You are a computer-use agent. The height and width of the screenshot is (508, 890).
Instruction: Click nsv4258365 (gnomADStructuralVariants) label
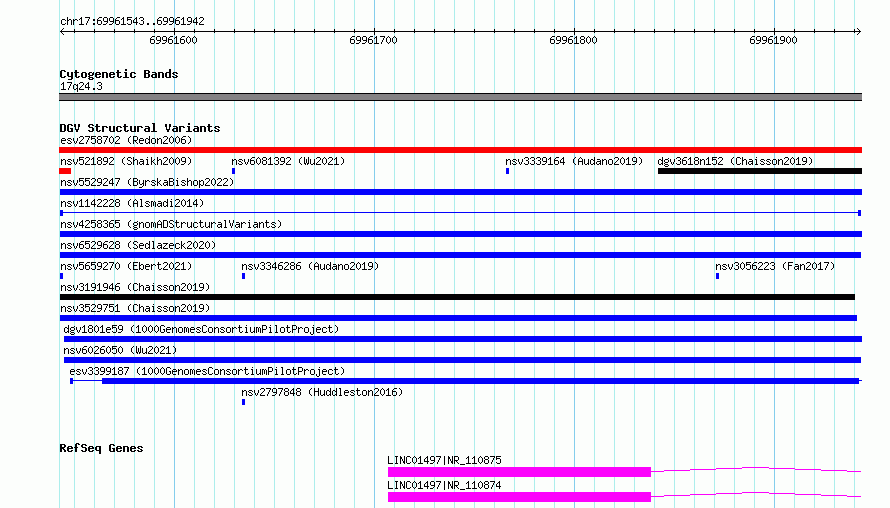[171, 224]
